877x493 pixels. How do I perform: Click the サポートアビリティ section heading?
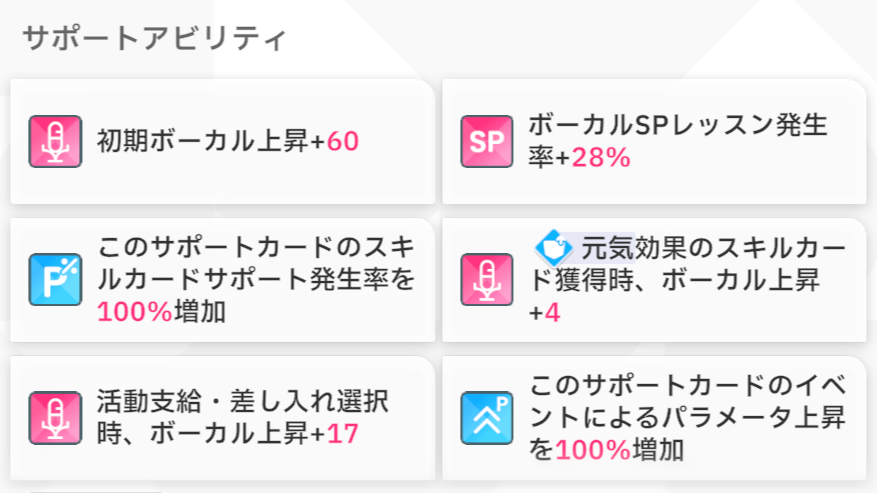[154, 39]
